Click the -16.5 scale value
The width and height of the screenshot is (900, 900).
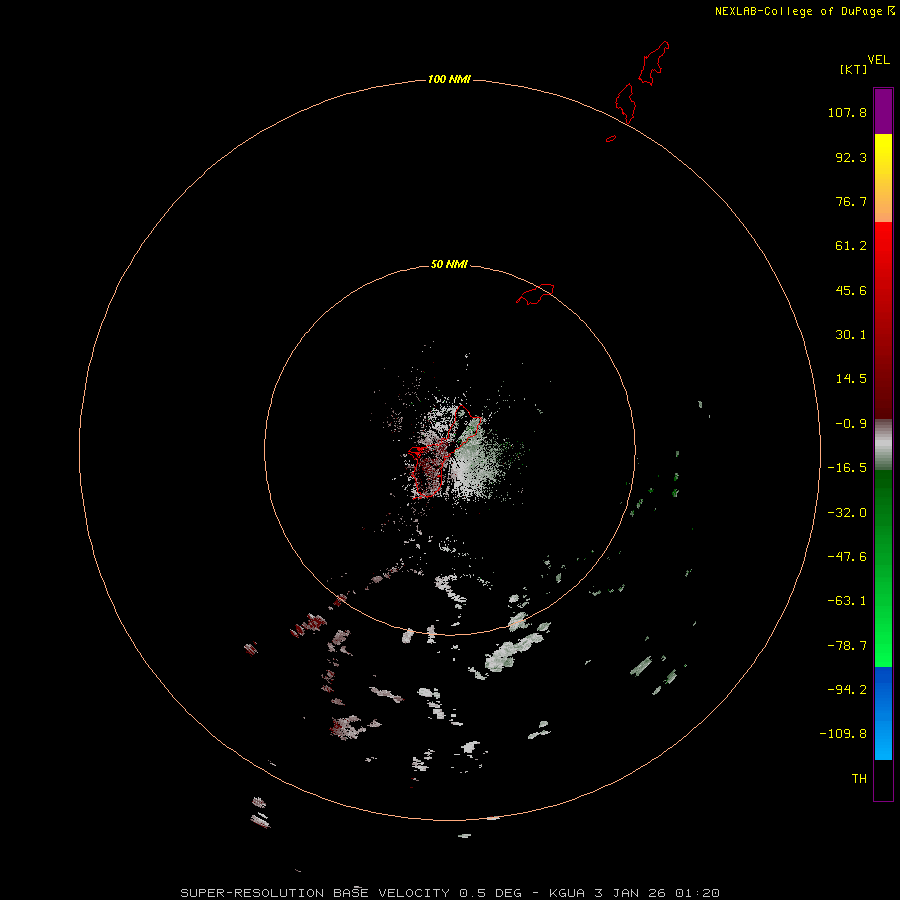(847, 468)
